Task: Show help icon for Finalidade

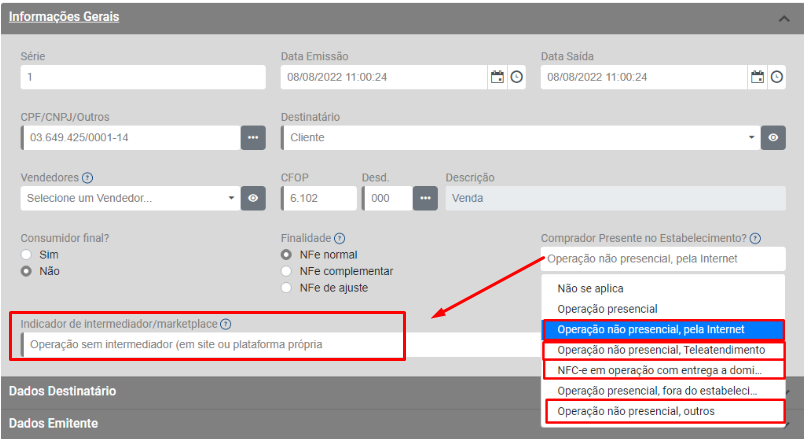Action: pyautogui.click(x=339, y=238)
